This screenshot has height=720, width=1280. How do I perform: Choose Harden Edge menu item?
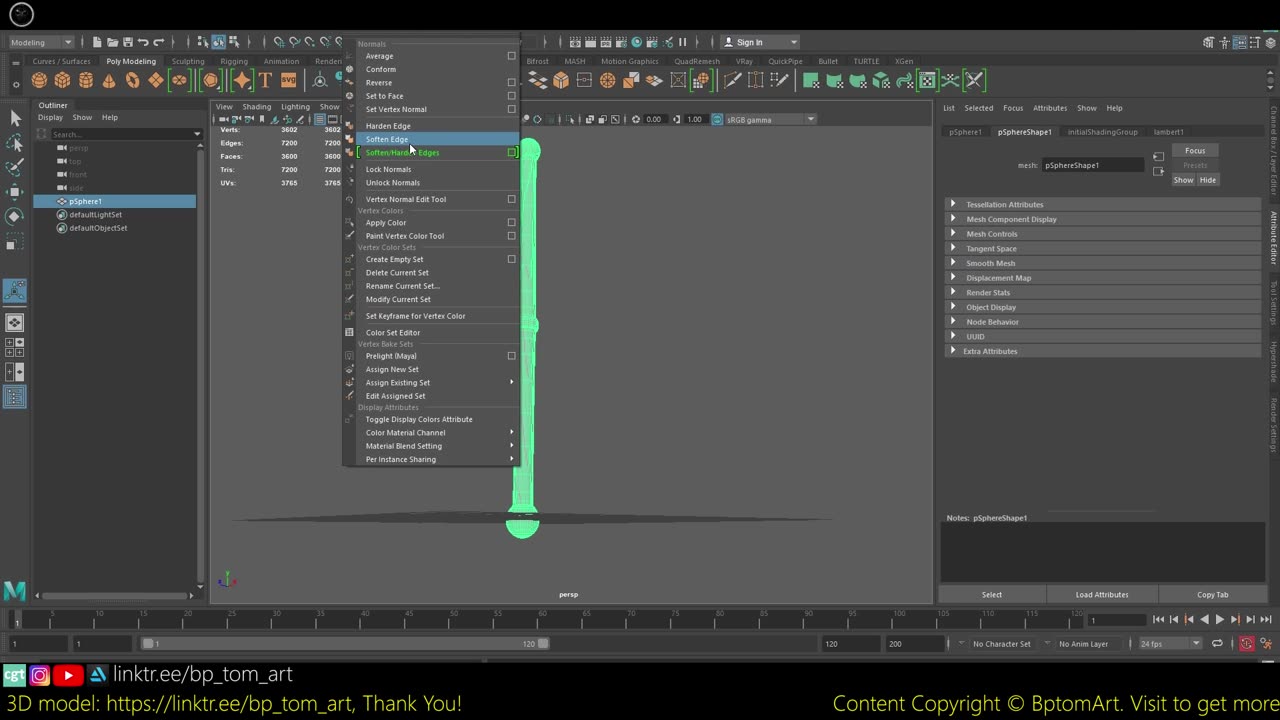438,126
